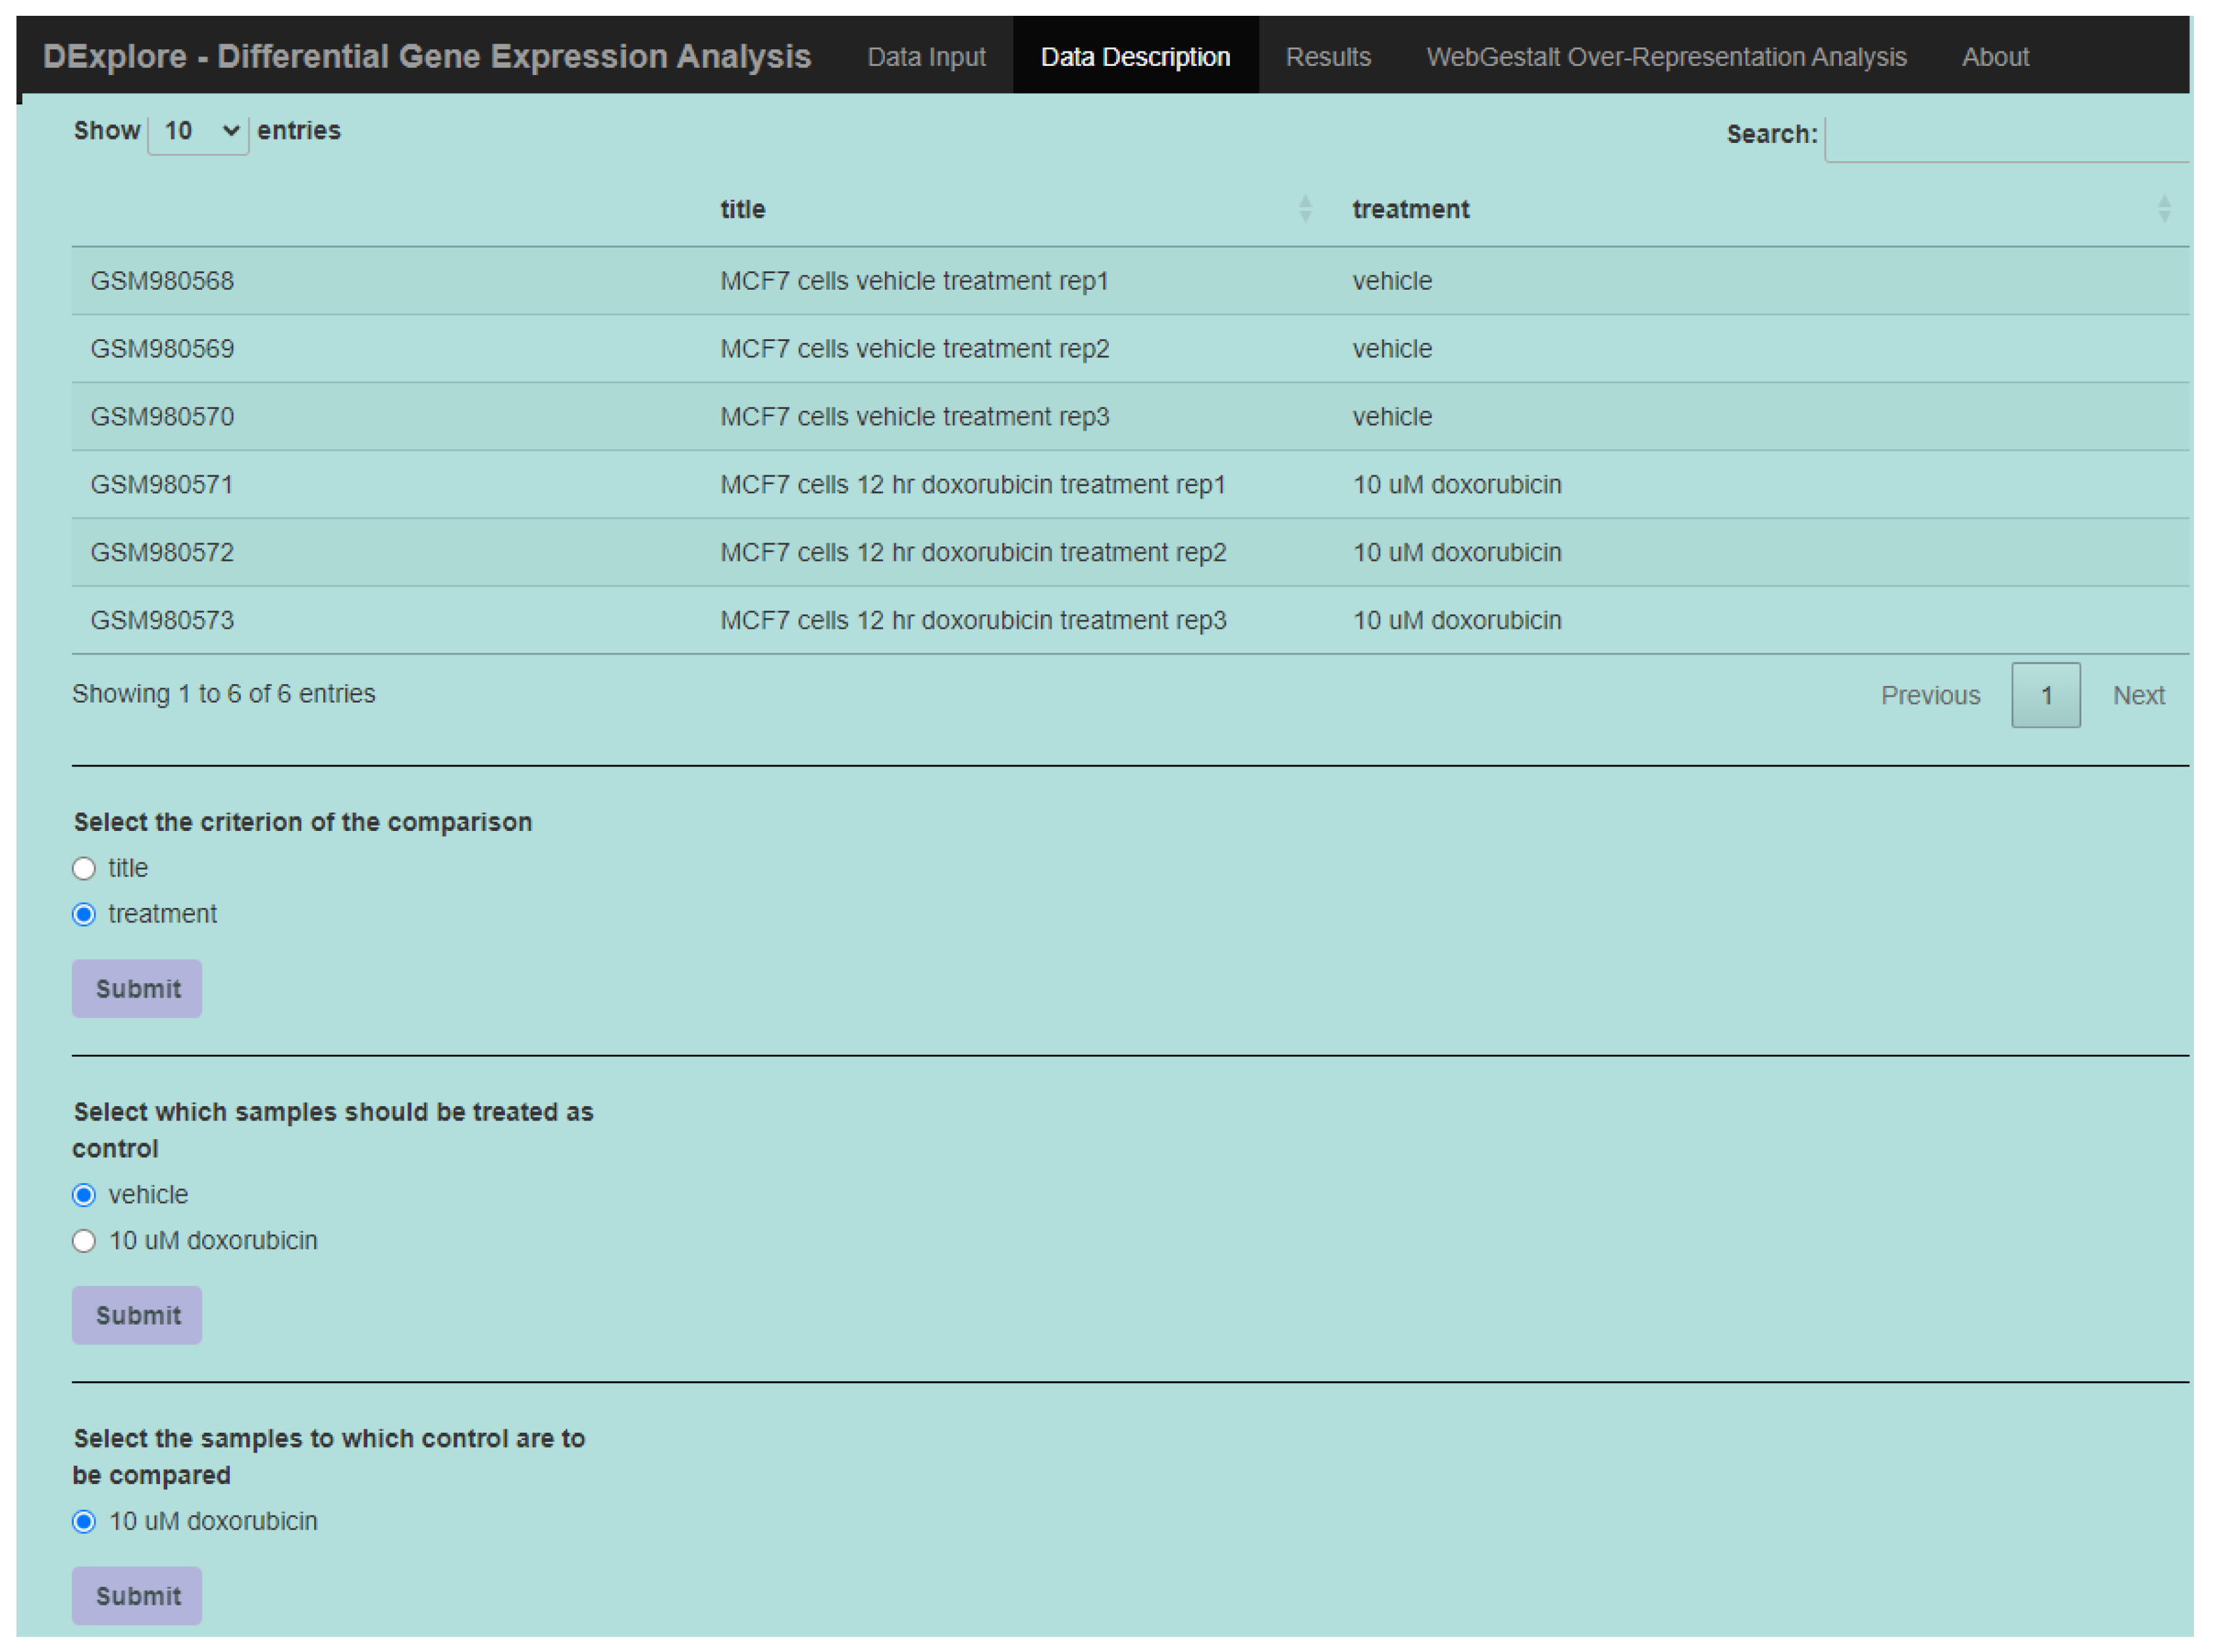Viewport: 2215px width, 1652px height.
Task: Open WebGestalt Over-Representation Analysis tab
Action: pyautogui.click(x=1666, y=57)
